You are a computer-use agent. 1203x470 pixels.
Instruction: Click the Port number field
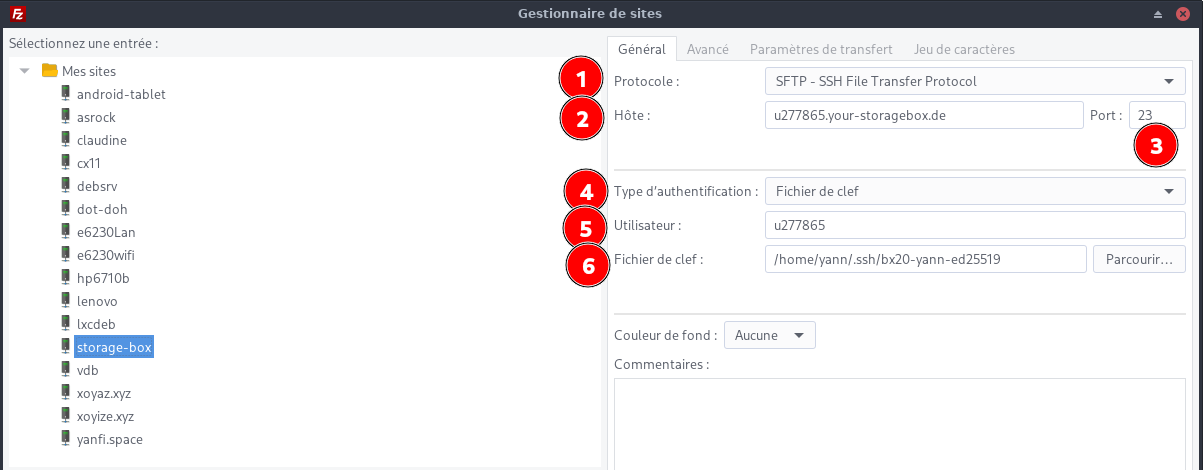coord(1156,115)
